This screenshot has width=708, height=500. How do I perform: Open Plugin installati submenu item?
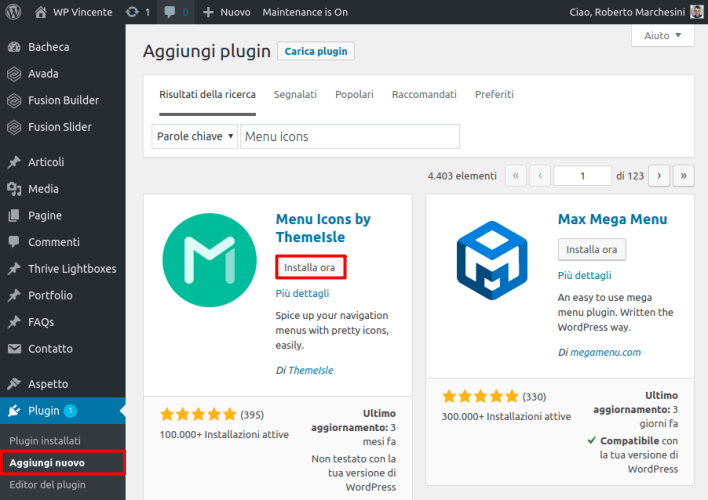[45, 441]
